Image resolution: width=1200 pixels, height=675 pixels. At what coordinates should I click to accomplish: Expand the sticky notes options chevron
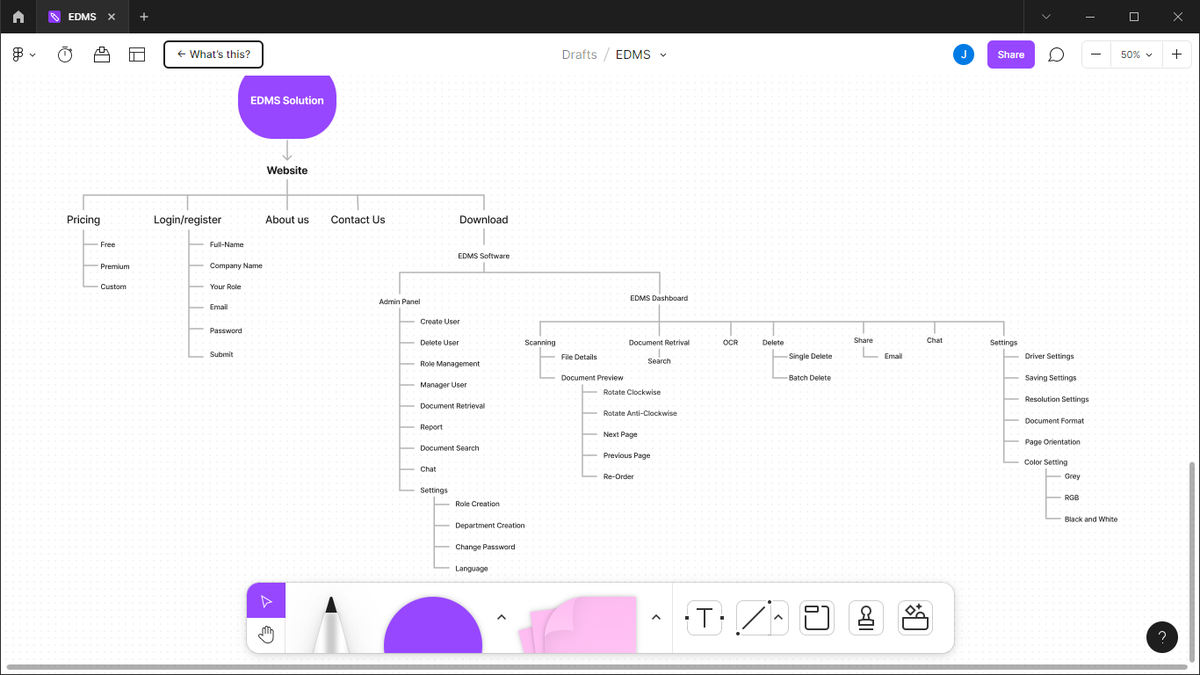click(x=656, y=617)
